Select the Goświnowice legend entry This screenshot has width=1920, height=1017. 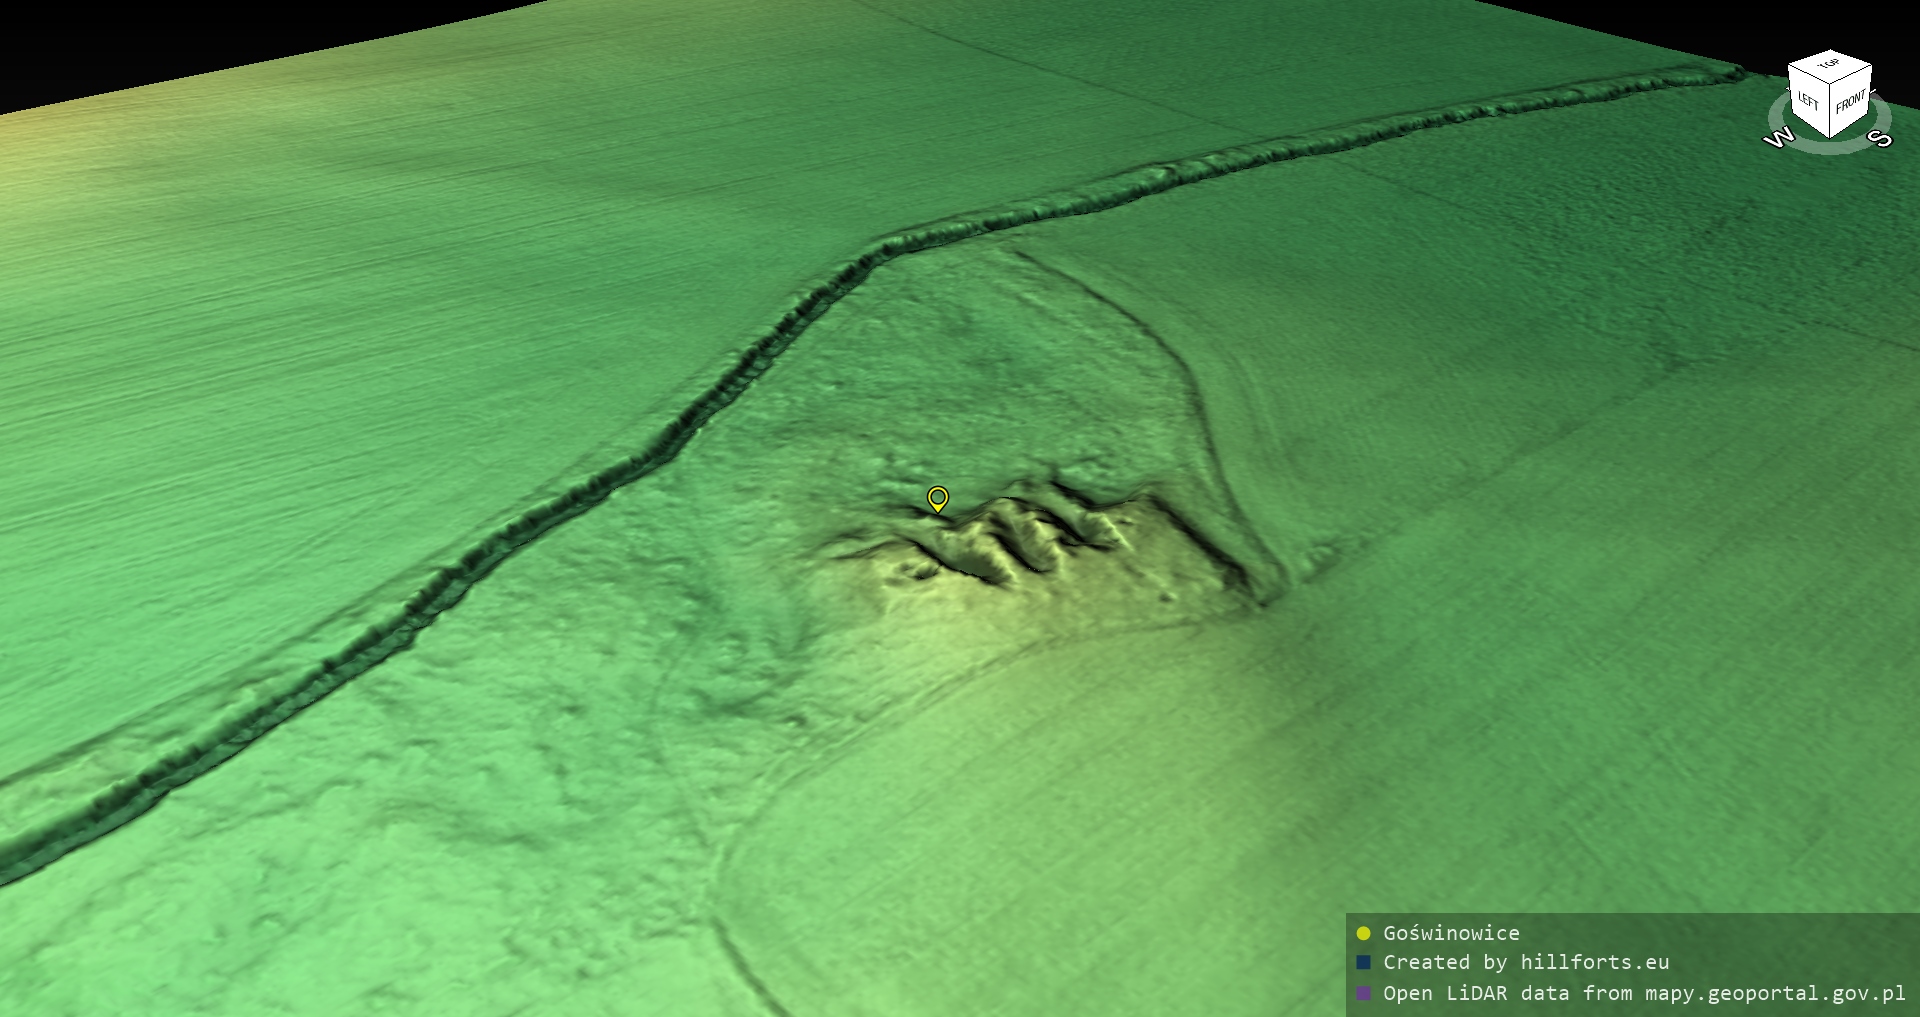(1451, 933)
